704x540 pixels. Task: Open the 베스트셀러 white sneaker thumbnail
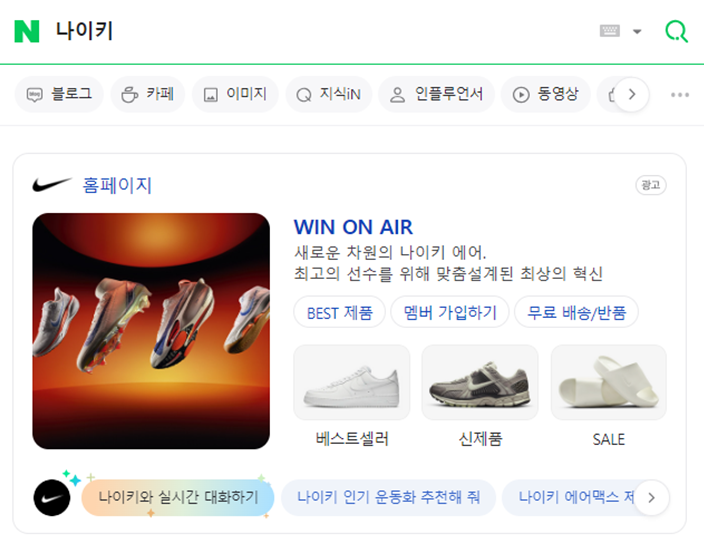click(352, 382)
